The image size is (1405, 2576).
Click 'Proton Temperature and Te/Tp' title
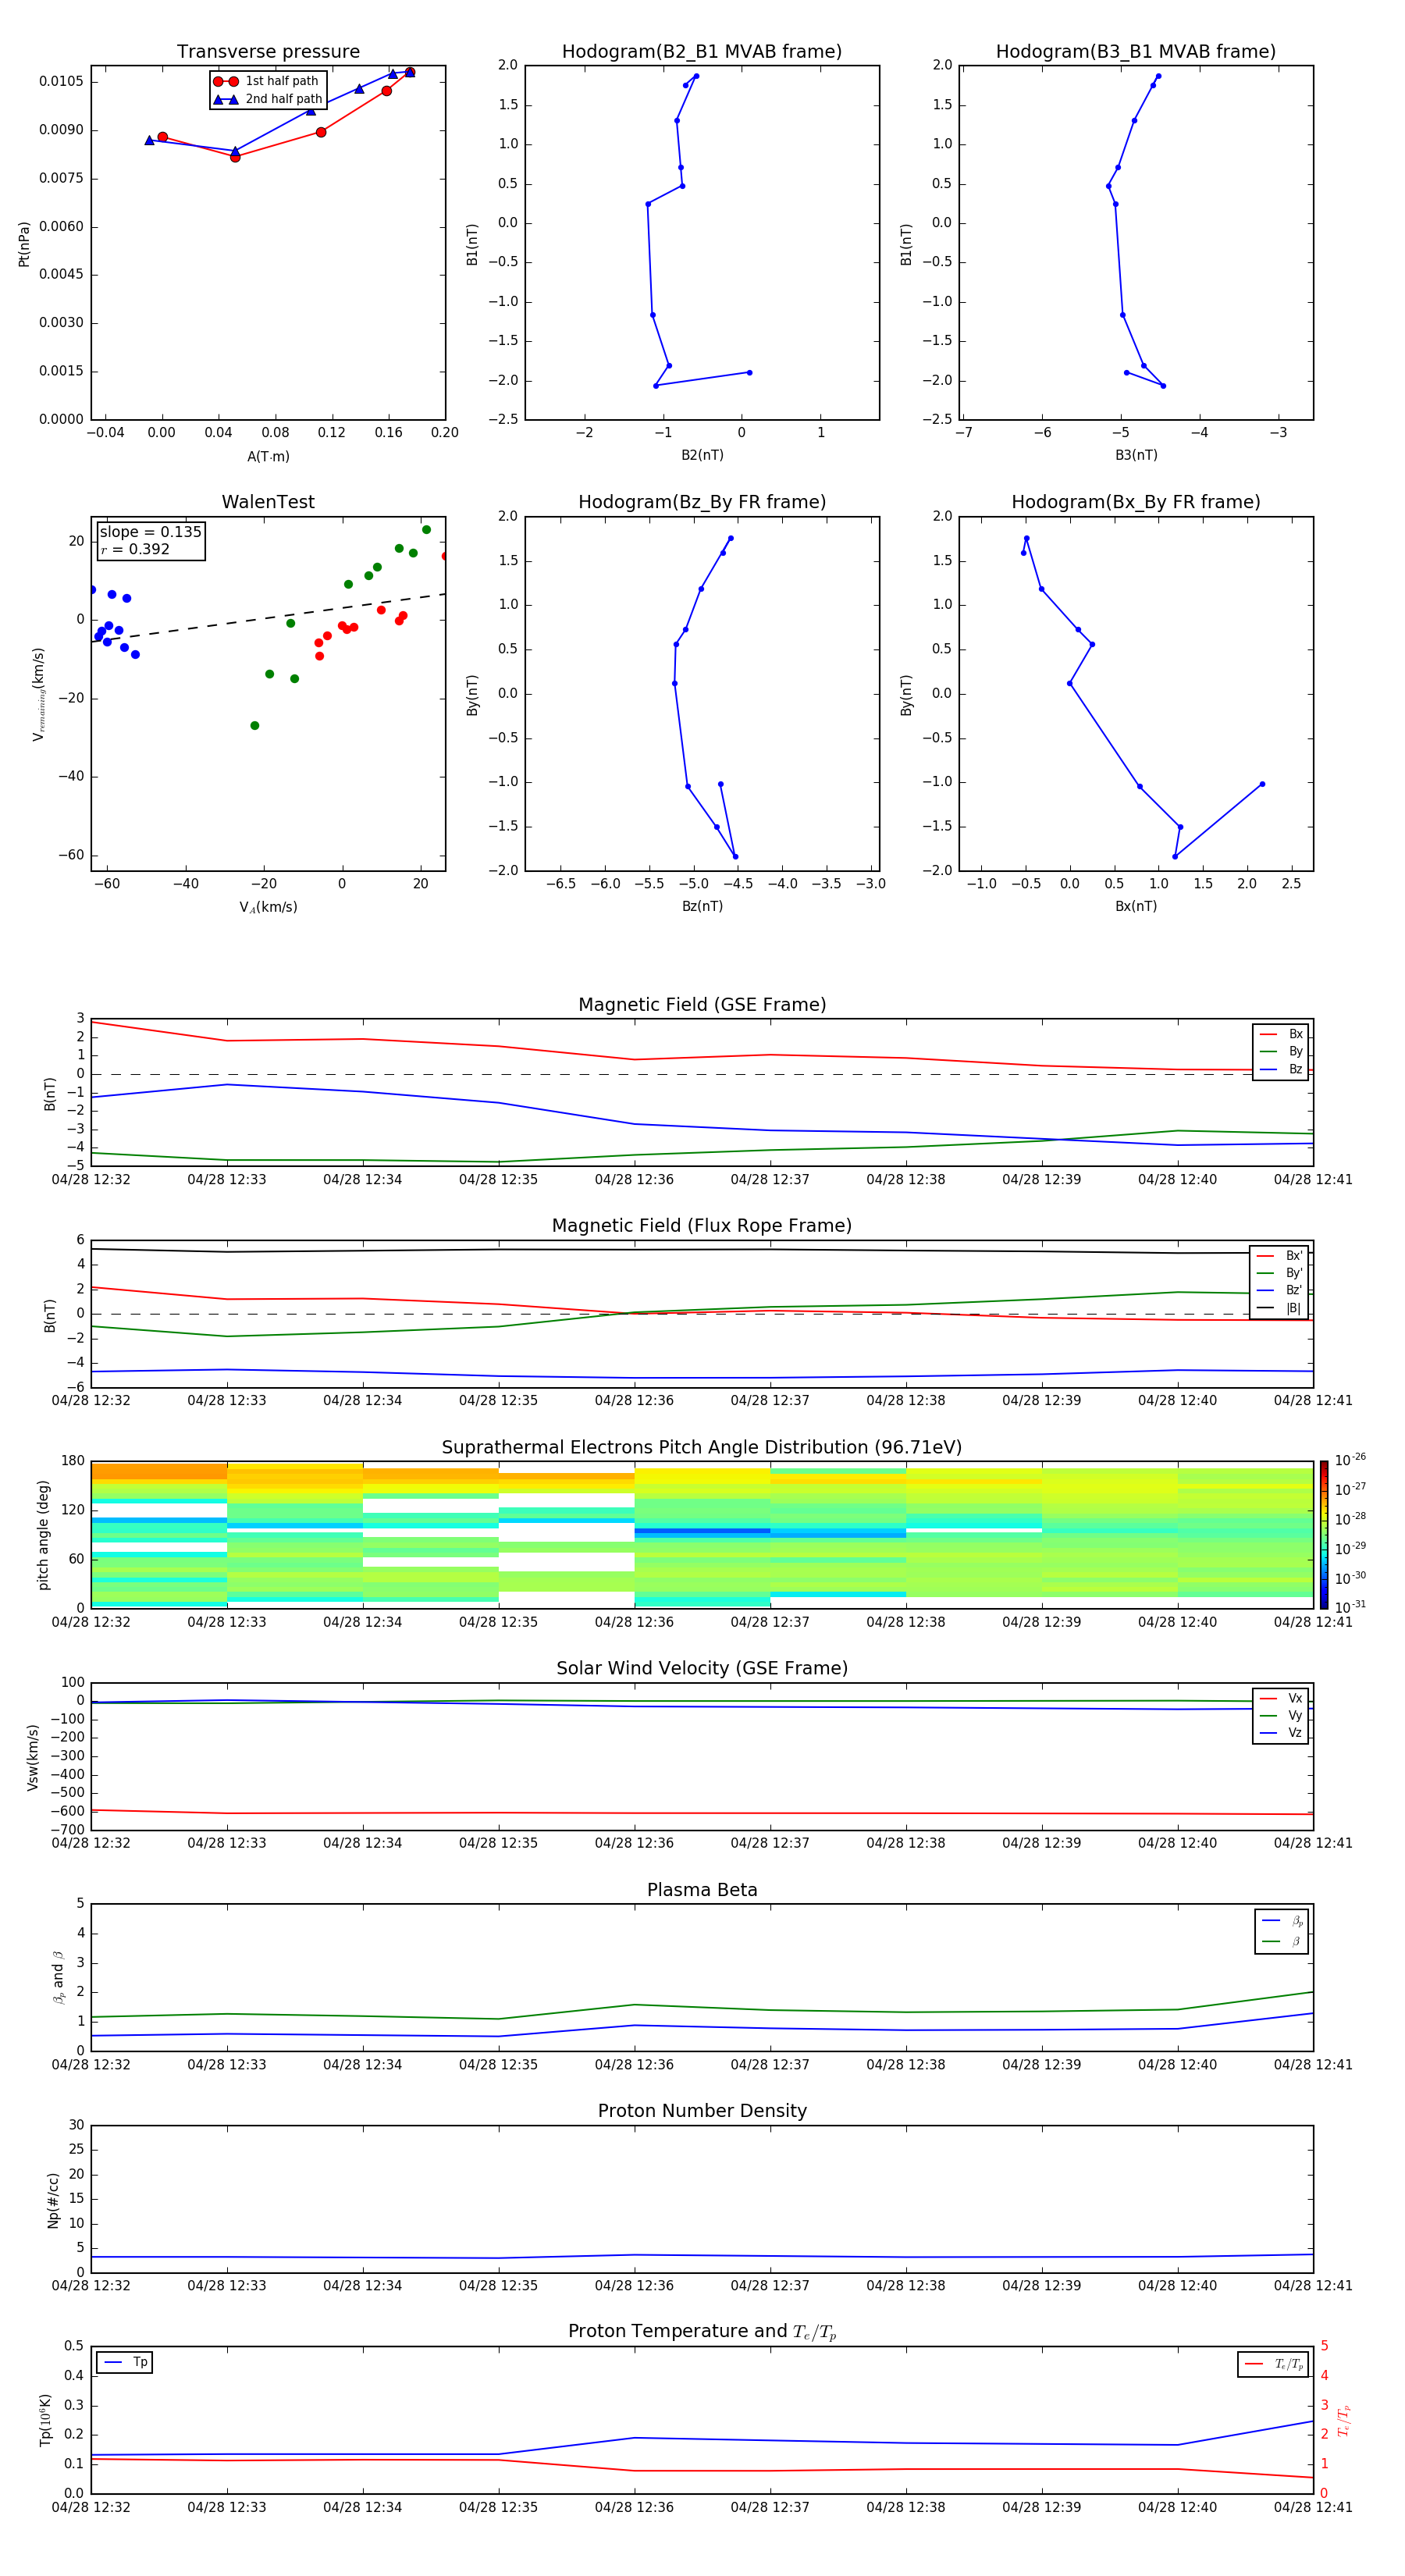click(x=702, y=2332)
